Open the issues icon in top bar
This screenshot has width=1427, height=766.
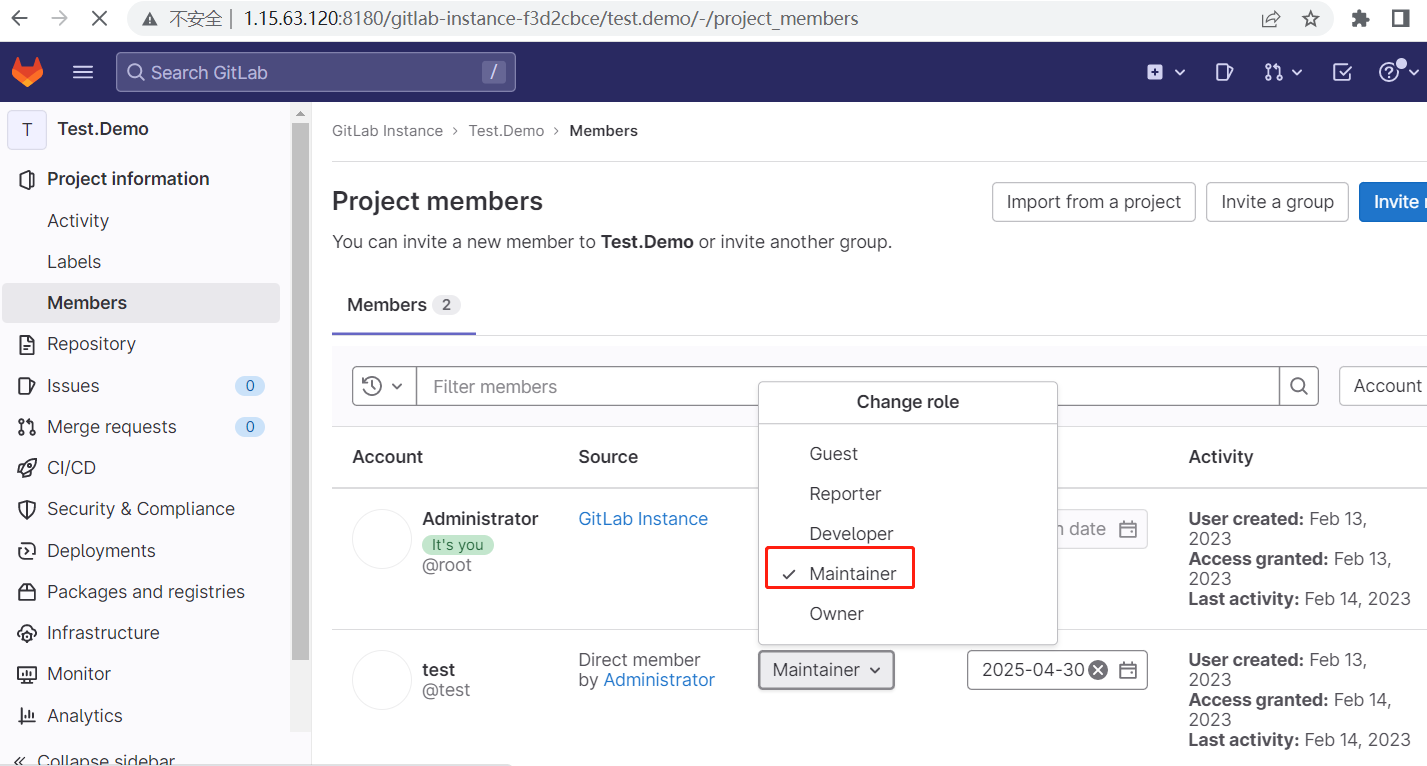click(x=1224, y=72)
